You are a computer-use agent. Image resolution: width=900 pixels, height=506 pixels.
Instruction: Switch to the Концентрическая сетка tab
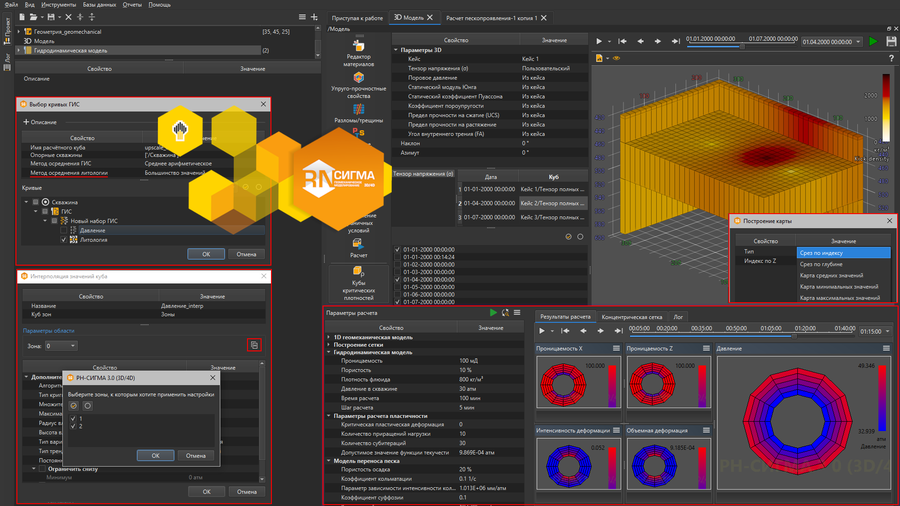click(631, 317)
